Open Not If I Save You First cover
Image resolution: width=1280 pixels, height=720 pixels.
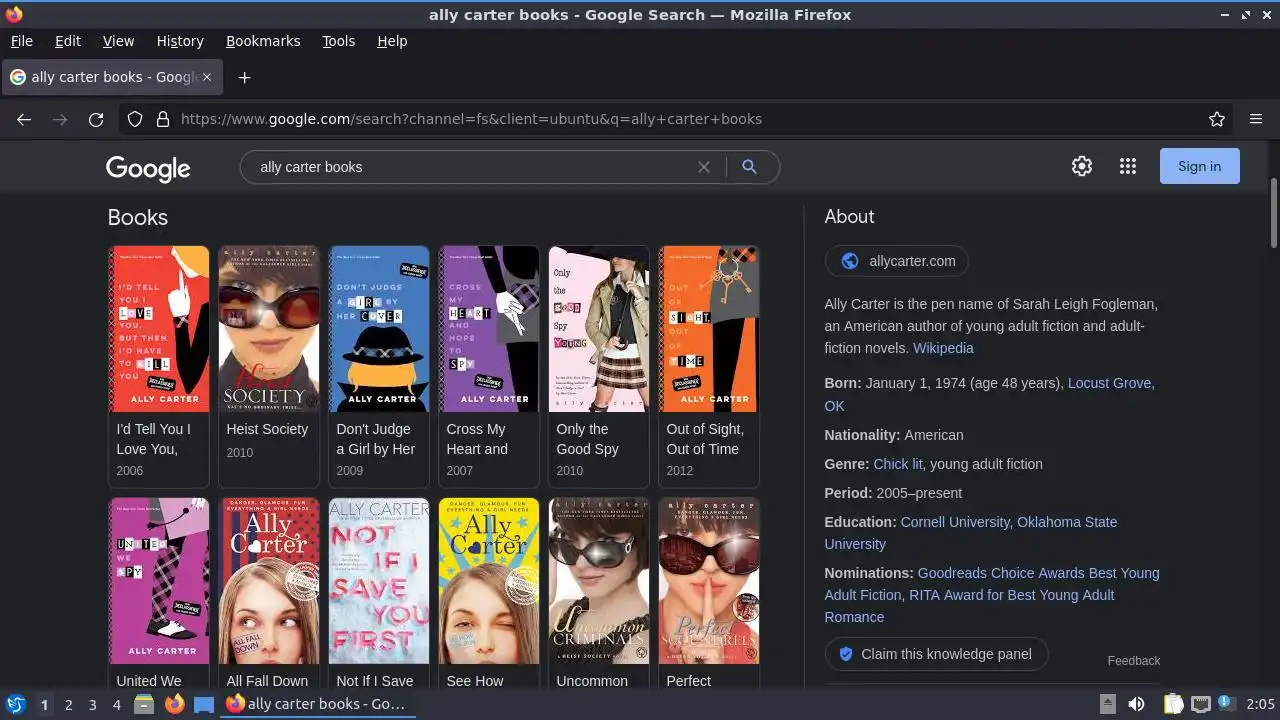pyautogui.click(x=379, y=581)
